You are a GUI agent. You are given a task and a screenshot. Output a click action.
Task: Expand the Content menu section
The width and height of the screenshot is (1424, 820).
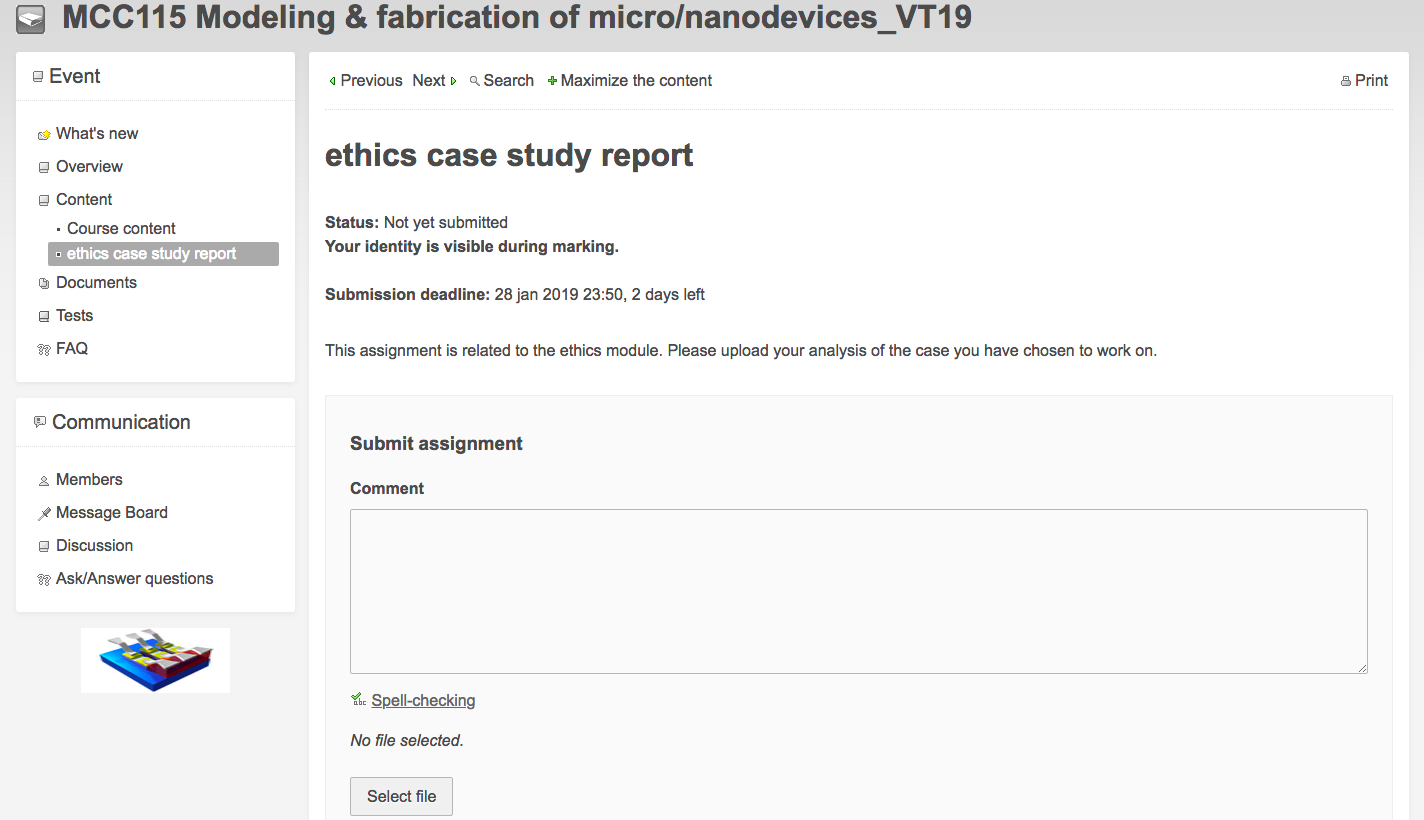[84, 199]
